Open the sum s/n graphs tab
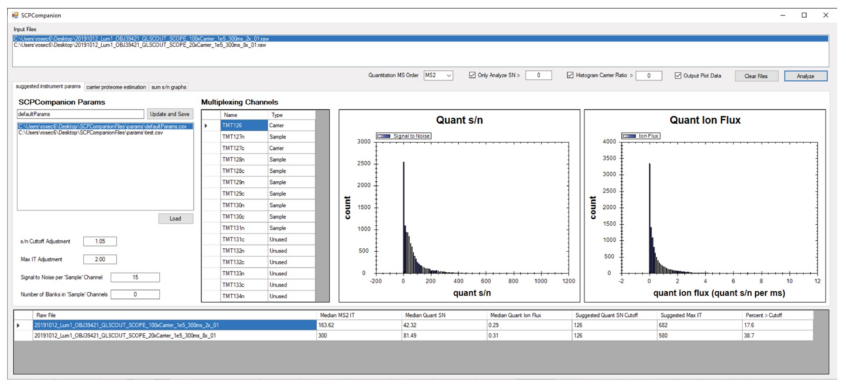Screen dimensions: 846x386 168,86
